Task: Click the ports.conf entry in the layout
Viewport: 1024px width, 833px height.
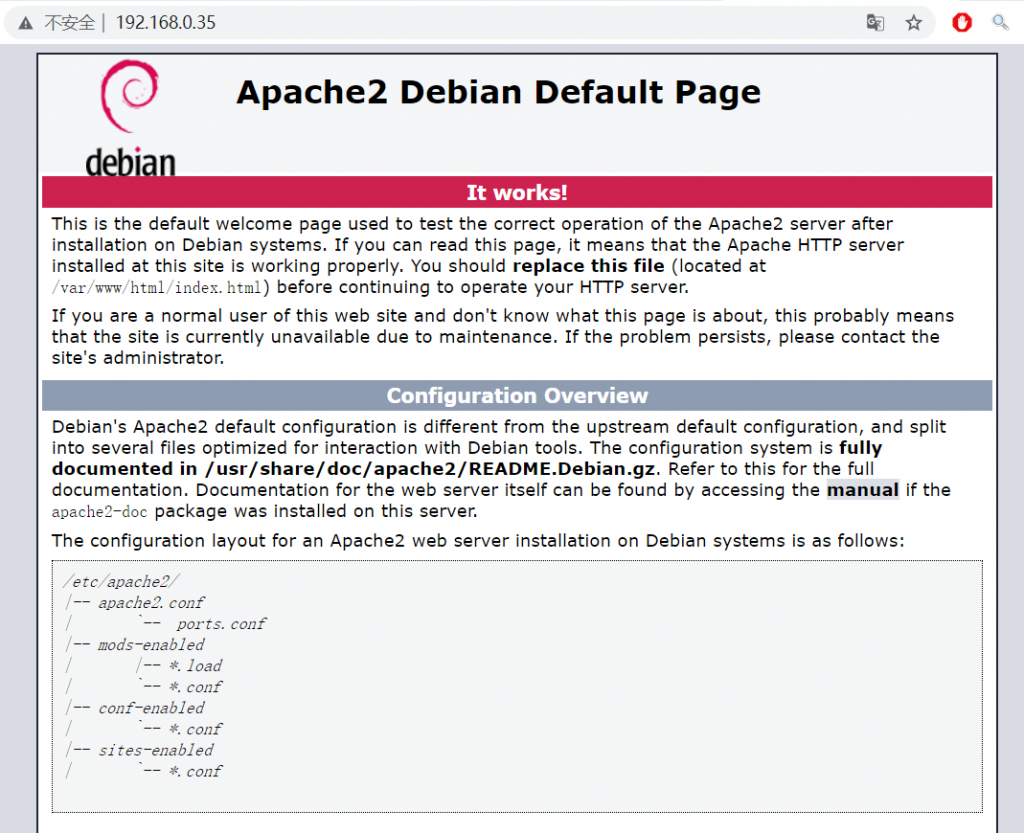Action: [x=221, y=624]
